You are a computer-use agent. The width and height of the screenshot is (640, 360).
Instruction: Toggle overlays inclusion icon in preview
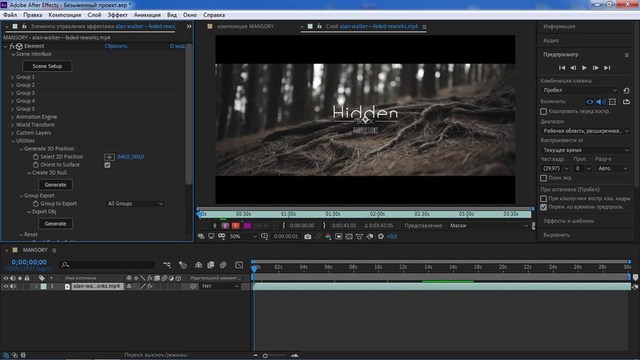[612, 102]
